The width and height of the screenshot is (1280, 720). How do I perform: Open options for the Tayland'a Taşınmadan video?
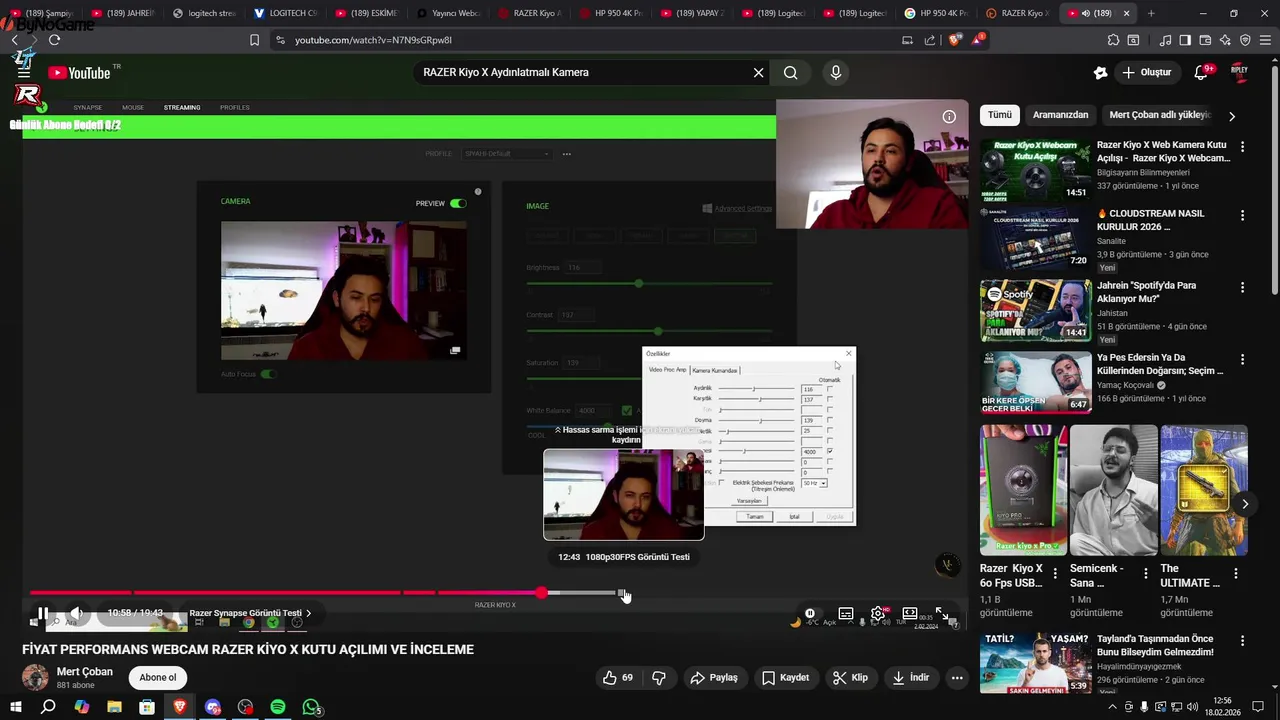click(1243, 640)
